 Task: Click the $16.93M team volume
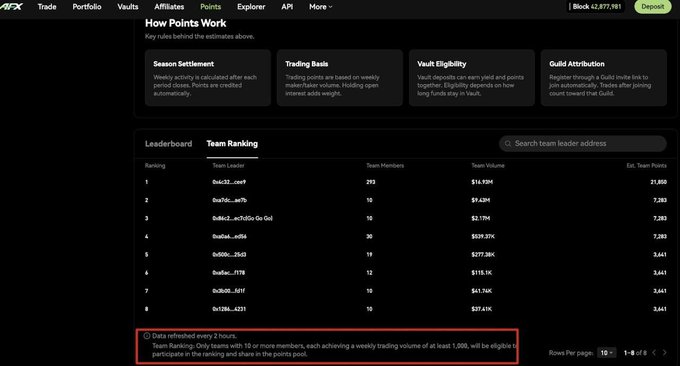(482, 182)
